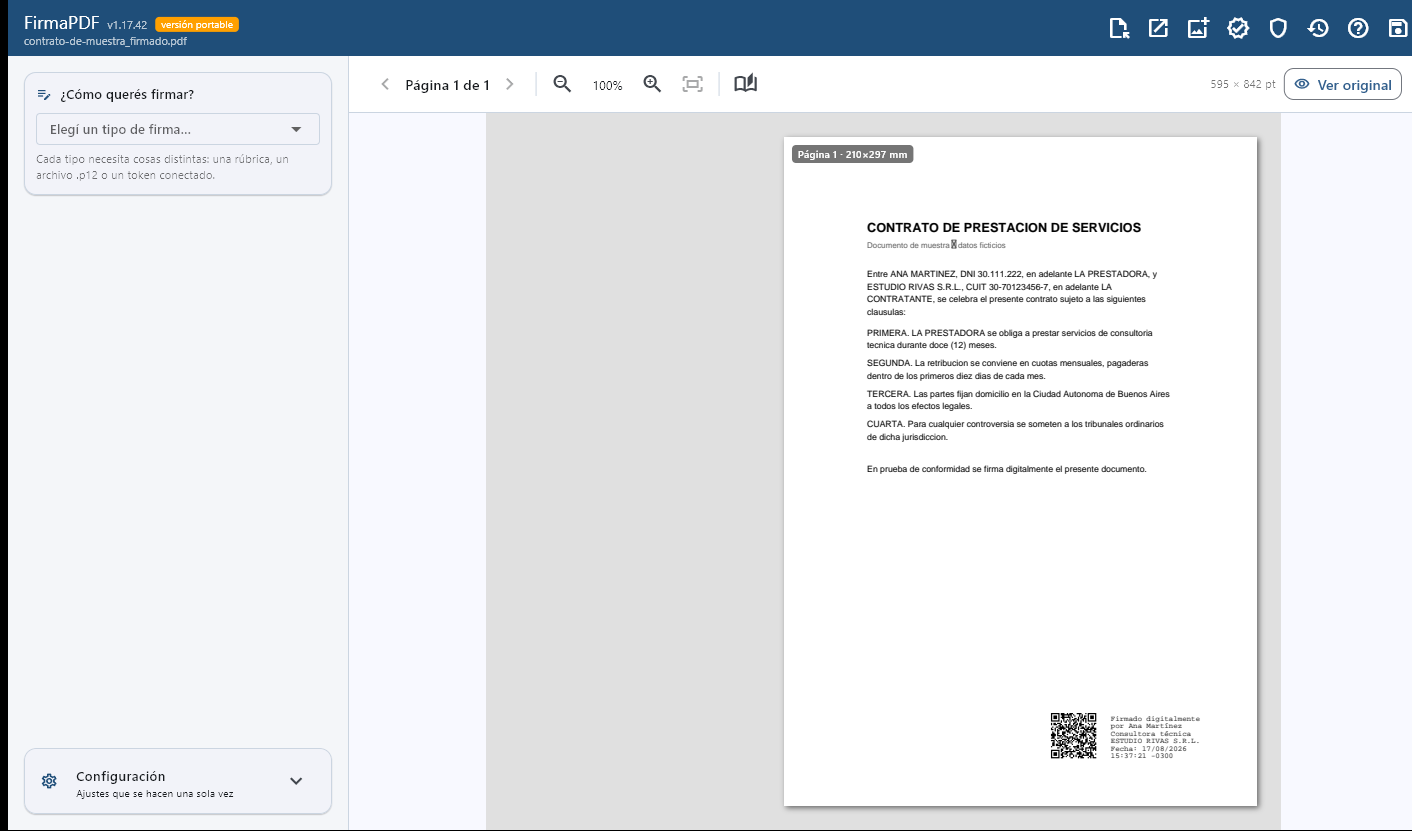Click the add image icon
Screen dimensions: 1412x831
point(1198,28)
